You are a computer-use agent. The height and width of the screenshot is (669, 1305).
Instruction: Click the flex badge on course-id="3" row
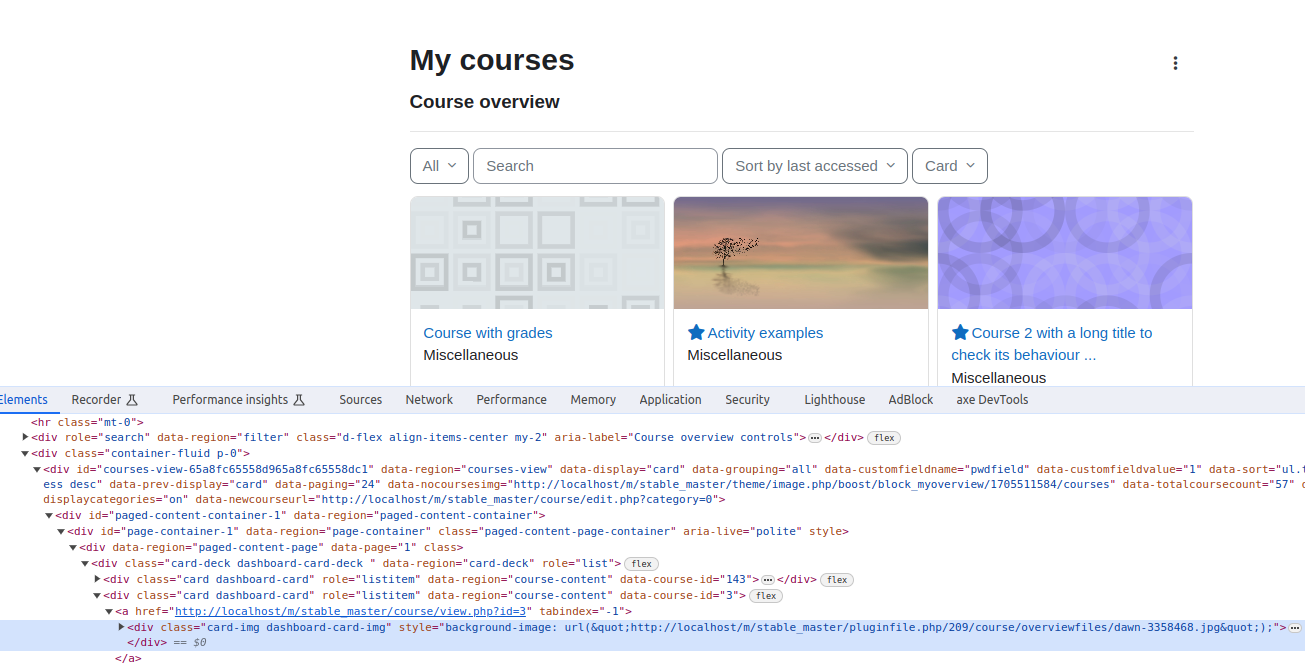click(765, 596)
